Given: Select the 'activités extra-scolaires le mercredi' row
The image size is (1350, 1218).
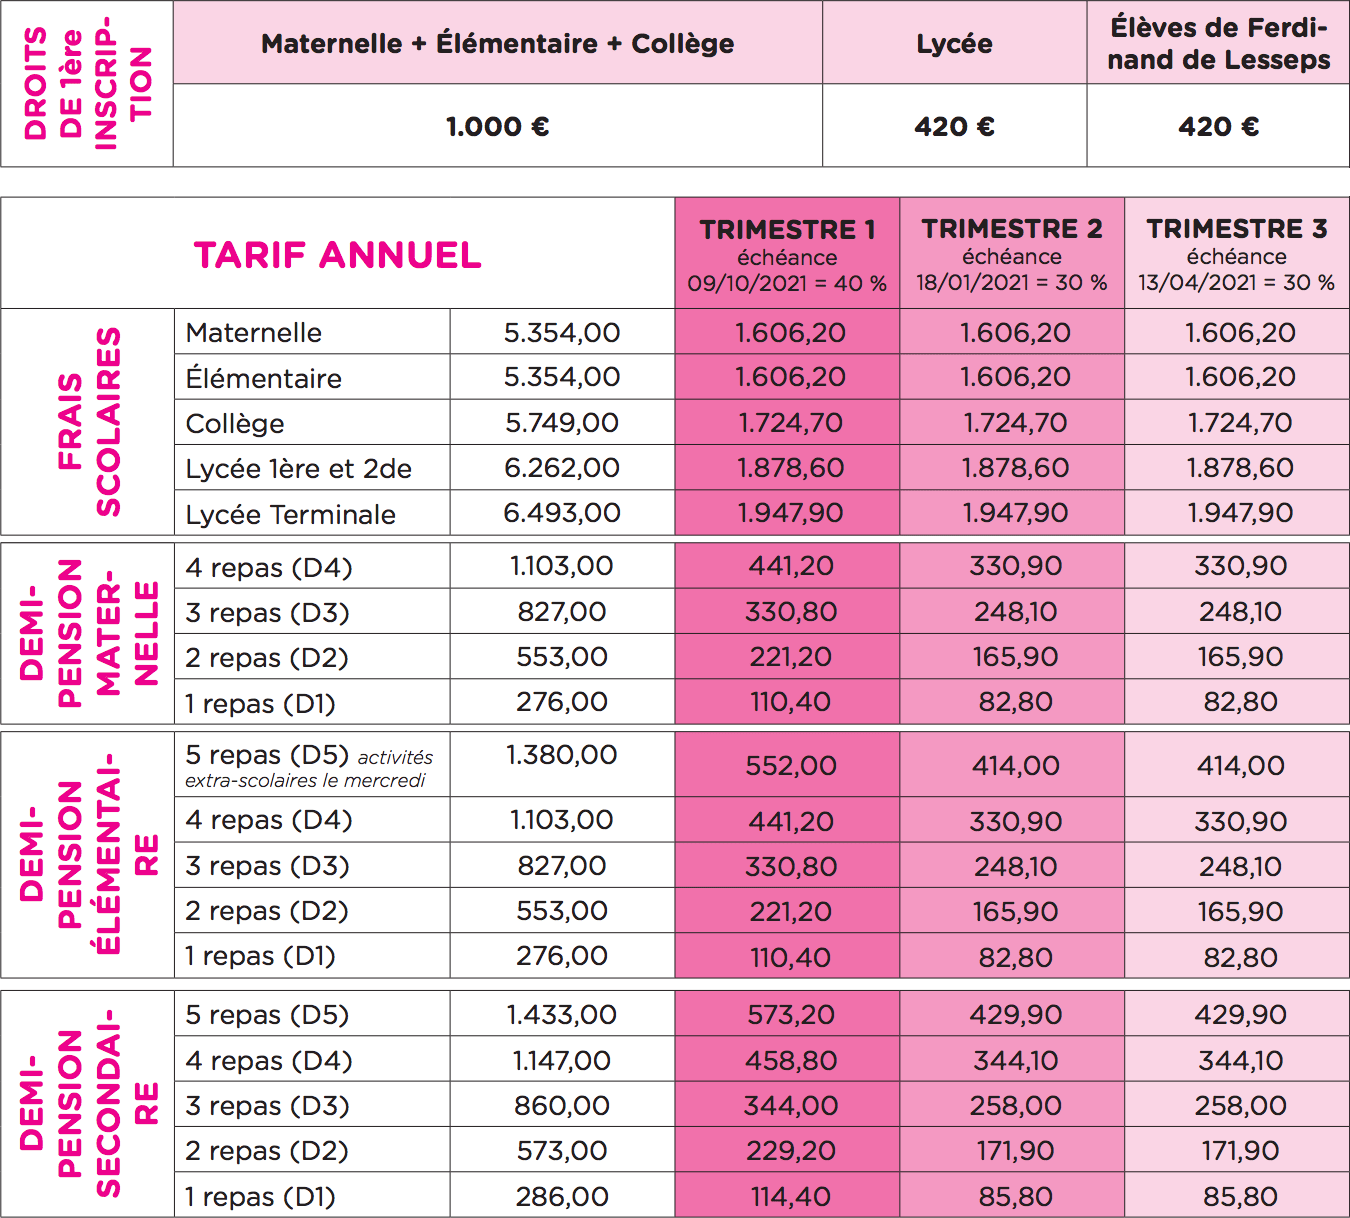Looking at the screenshot, I should click(x=309, y=767).
